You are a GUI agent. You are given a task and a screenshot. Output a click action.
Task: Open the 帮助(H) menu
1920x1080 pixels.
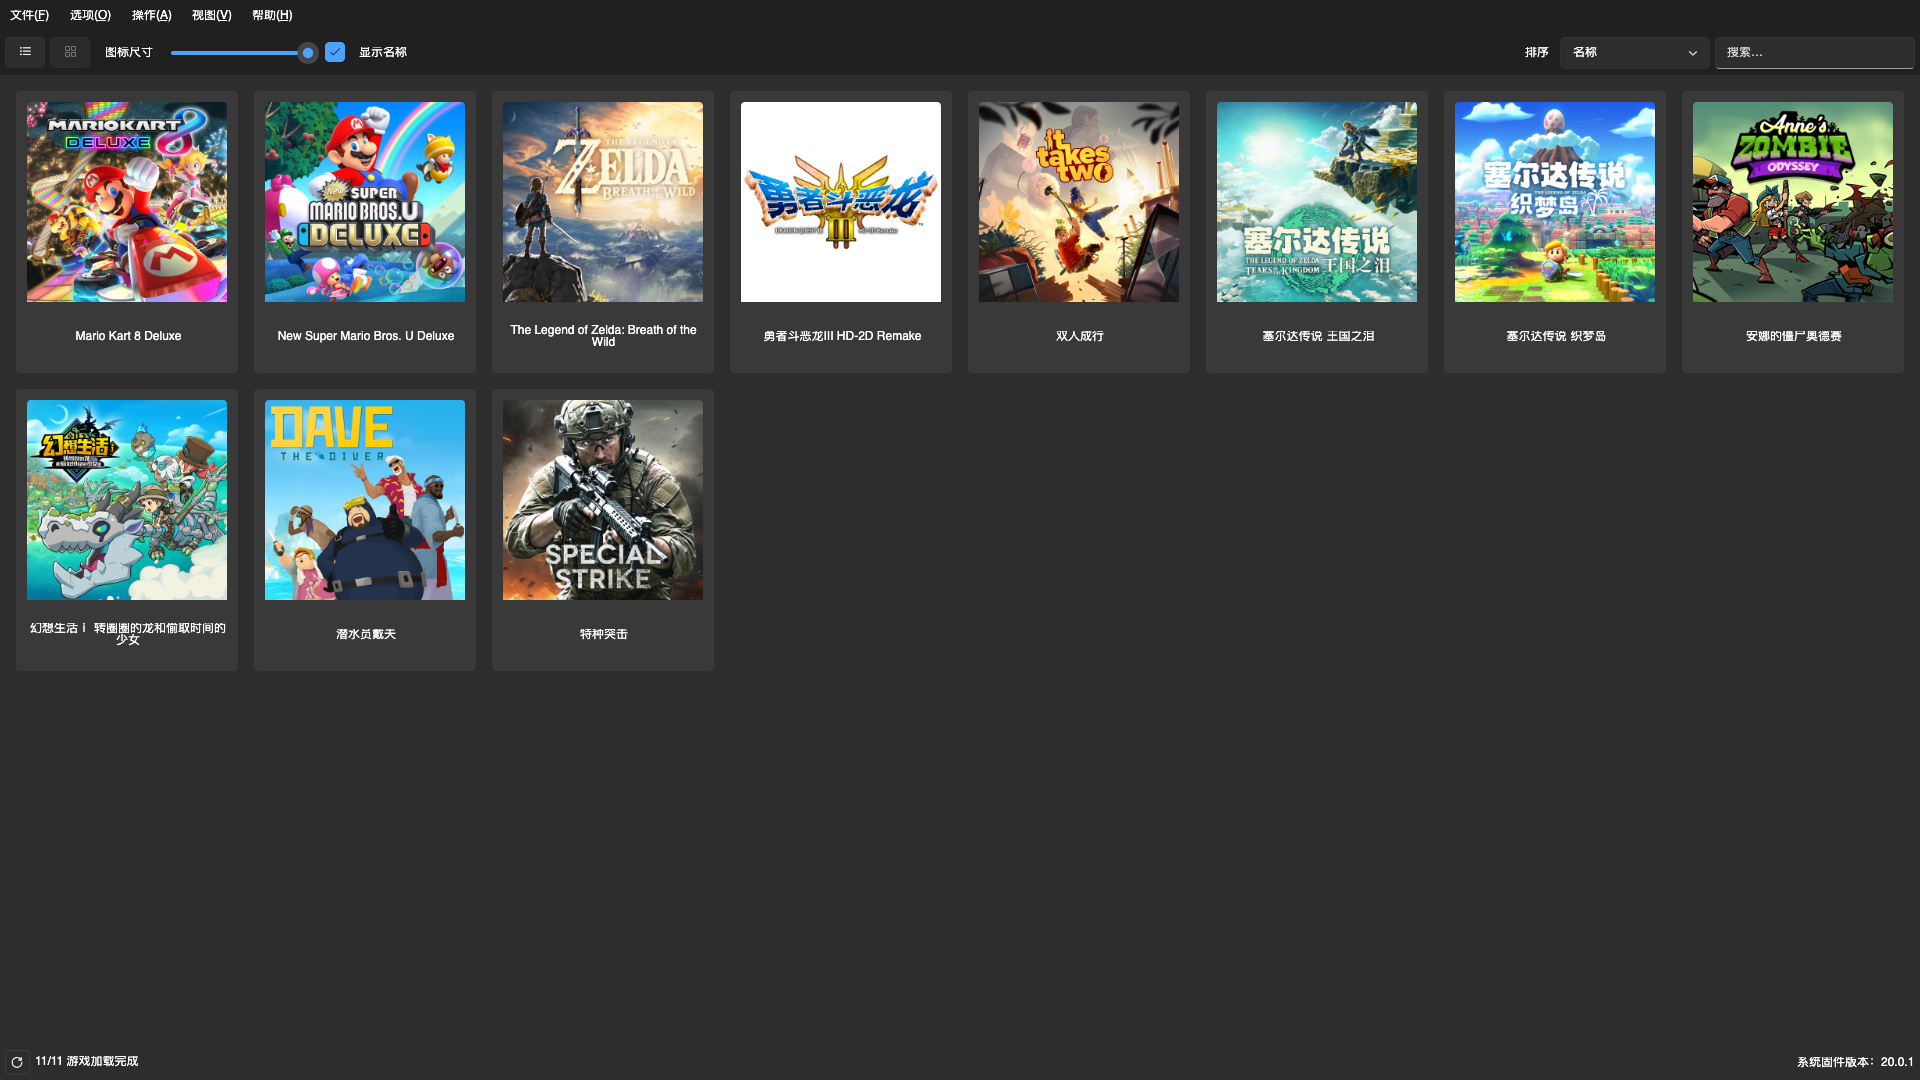272,15
